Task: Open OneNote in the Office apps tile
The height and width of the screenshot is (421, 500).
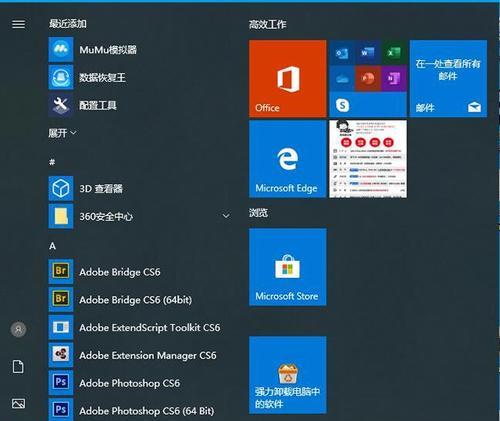Action: [394, 79]
